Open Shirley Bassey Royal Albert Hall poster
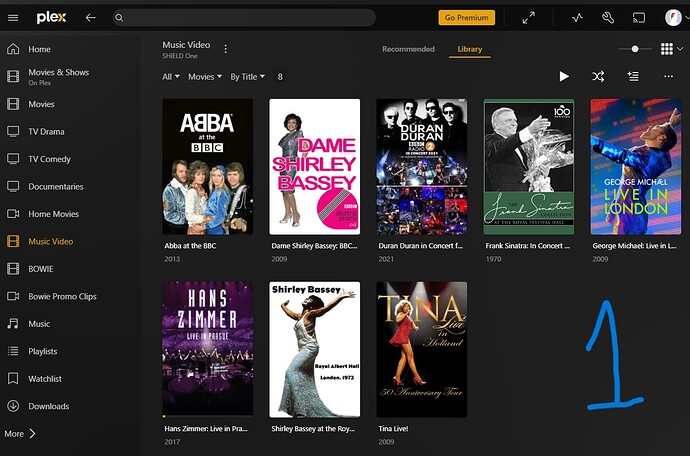This screenshot has width=690, height=456. 315,349
